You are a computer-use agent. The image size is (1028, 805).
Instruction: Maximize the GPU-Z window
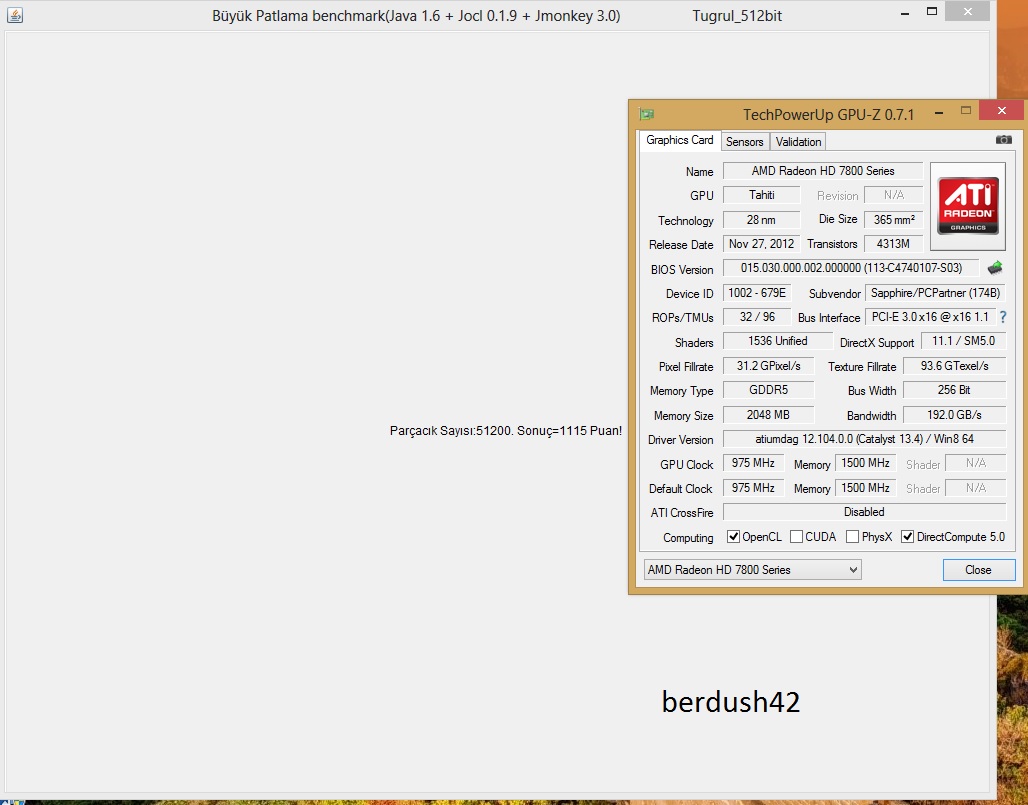click(x=966, y=111)
